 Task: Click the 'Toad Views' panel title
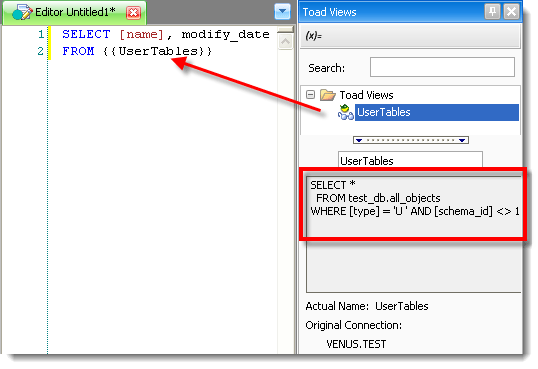pyautogui.click(x=329, y=12)
